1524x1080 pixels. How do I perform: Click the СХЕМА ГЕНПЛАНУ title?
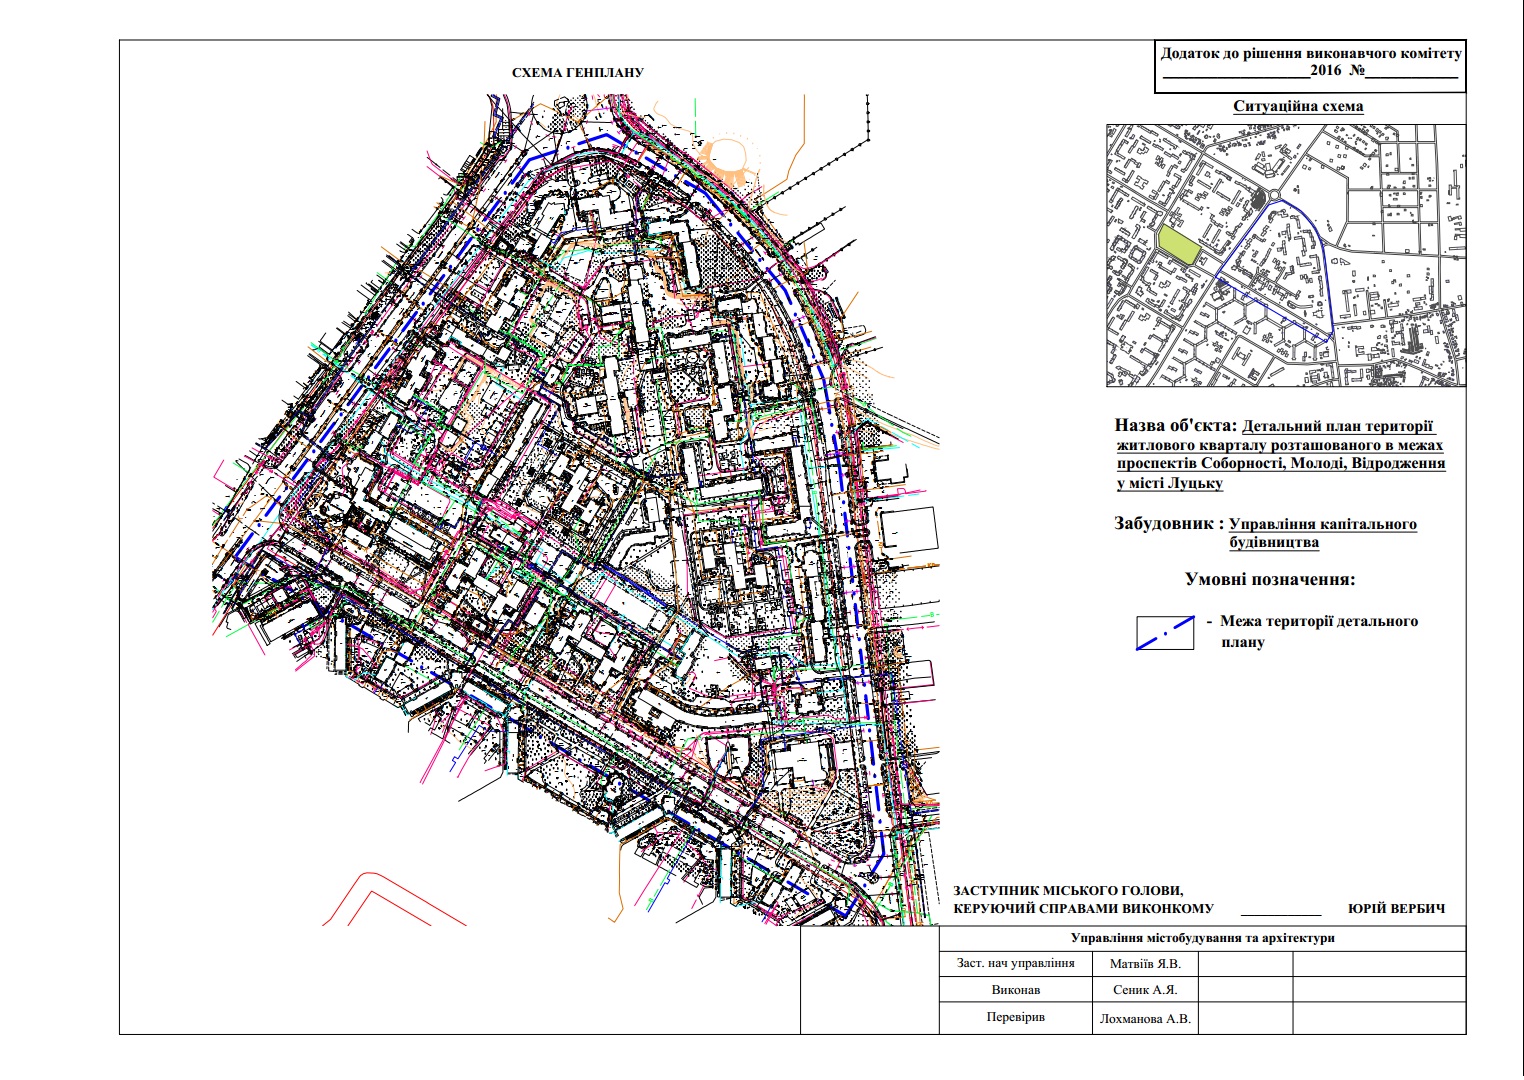pyautogui.click(x=577, y=73)
